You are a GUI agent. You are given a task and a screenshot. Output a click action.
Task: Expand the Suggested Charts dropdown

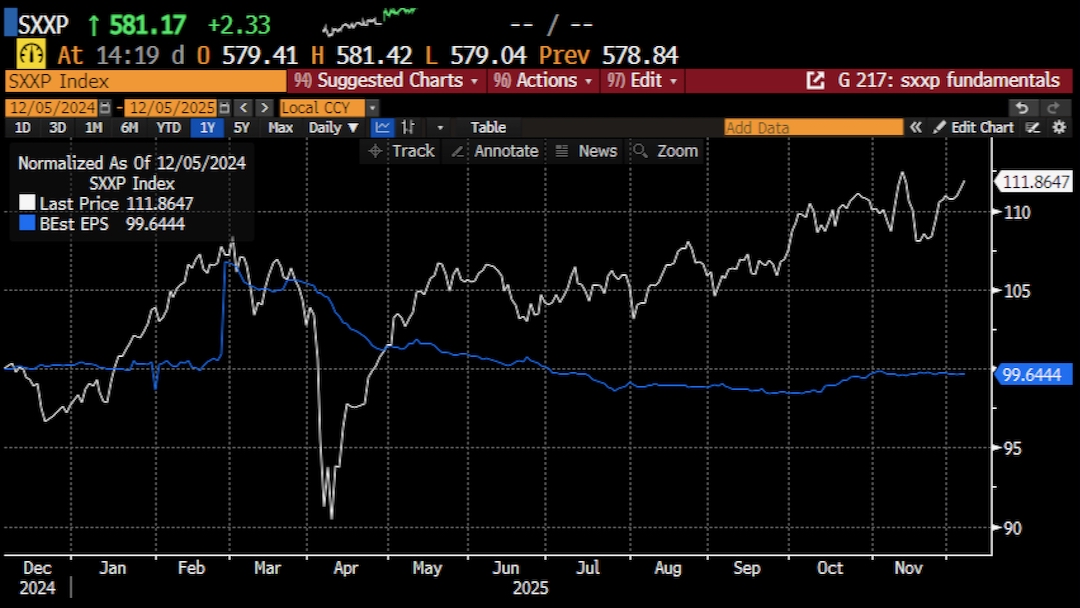tap(390, 81)
